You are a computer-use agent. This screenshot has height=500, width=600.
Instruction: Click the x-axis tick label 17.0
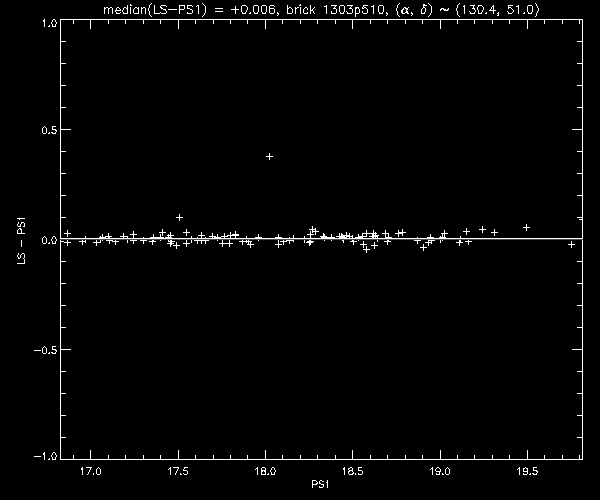click(91, 471)
